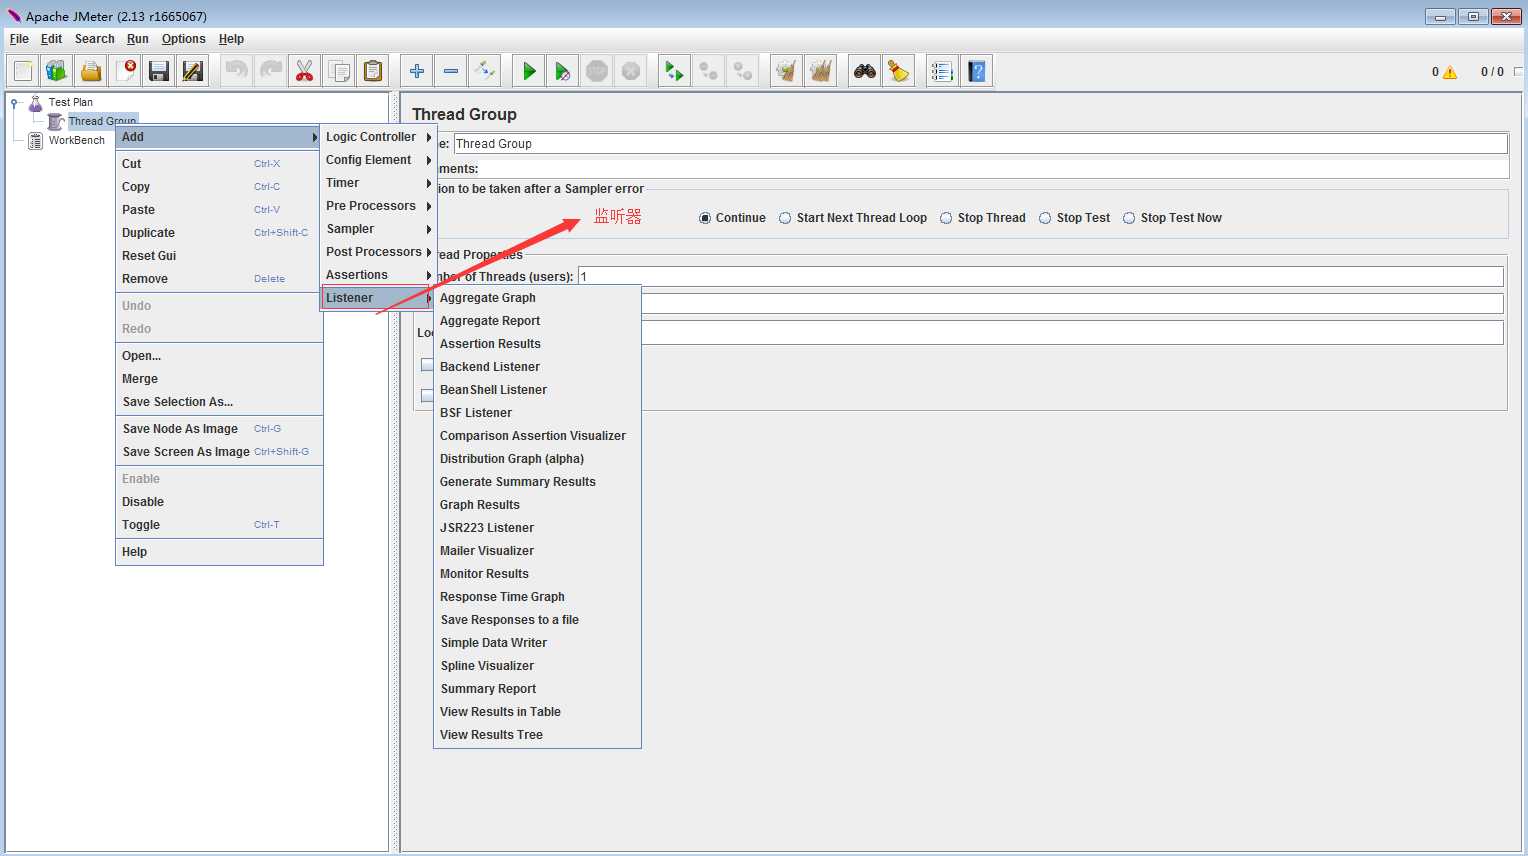The width and height of the screenshot is (1528, 856).
Task: Click the clipboard Paste icon
Action: [373, 71]
